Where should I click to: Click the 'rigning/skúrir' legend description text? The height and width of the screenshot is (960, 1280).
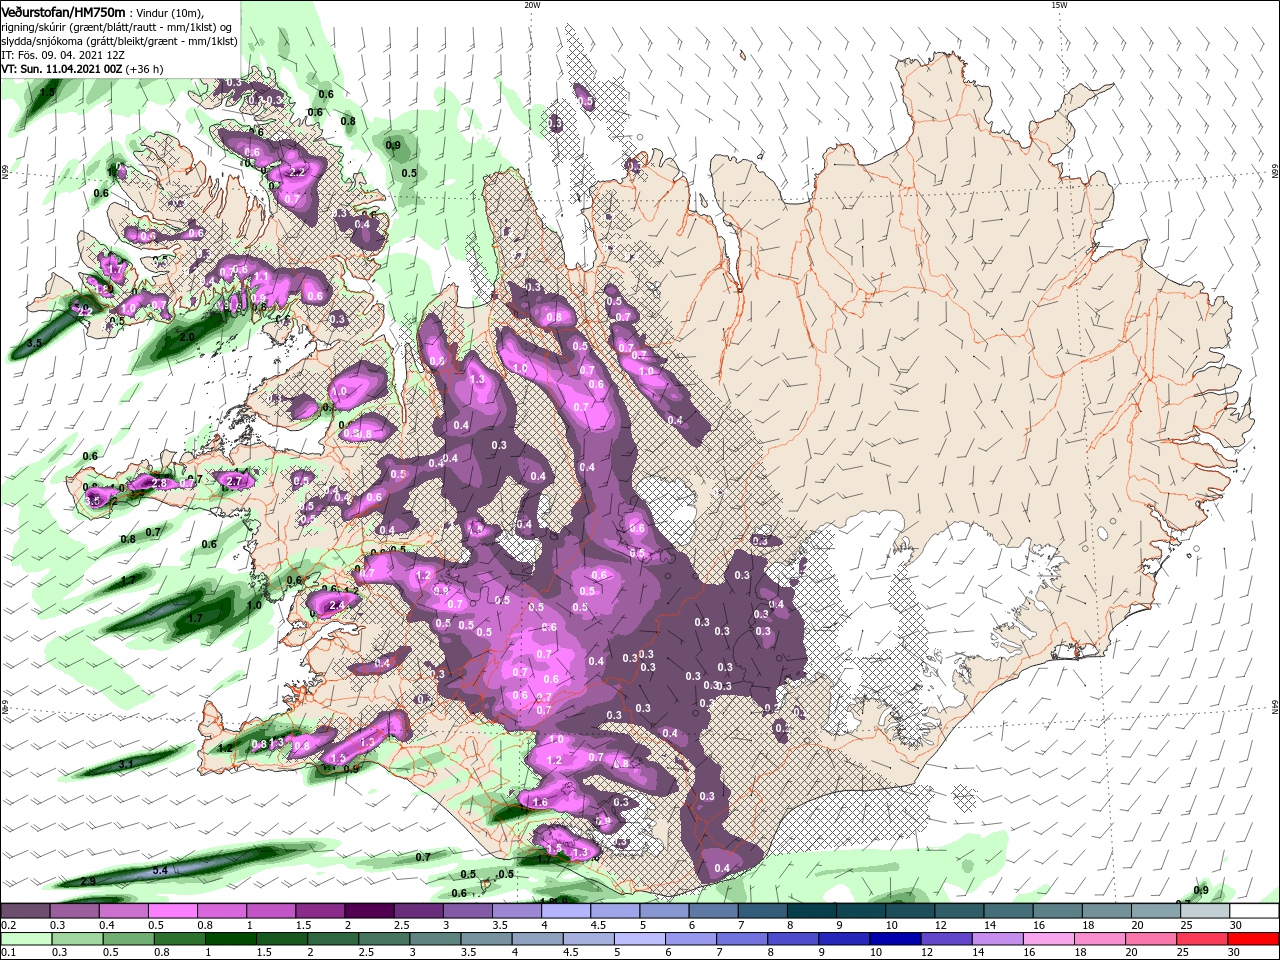[x=35, y=26]
